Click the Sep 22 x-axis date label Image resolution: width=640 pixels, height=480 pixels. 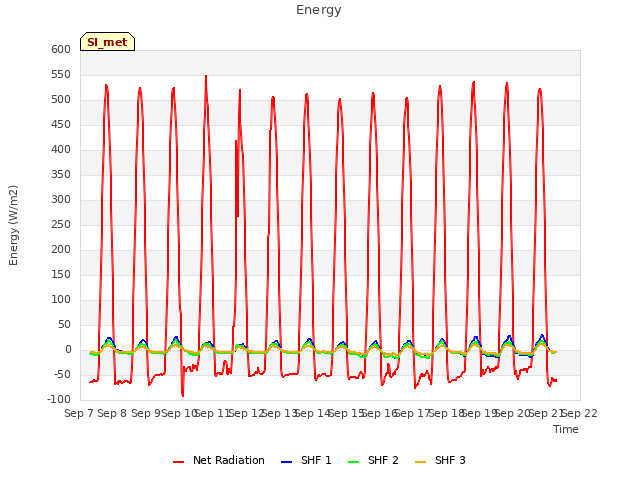coord(580,413)
